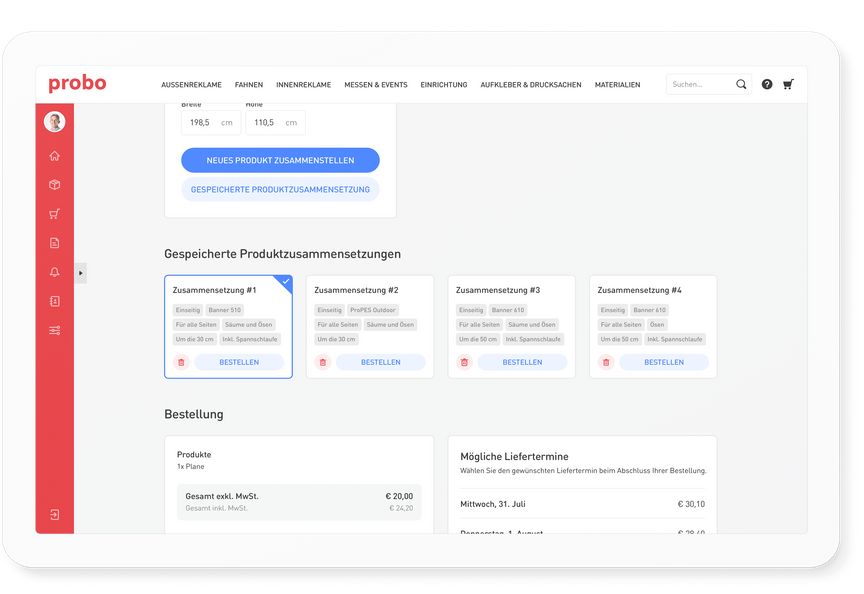Expand the collapsed sidebar via the arrow handle

pyautogui.click(x=80, y=272)
